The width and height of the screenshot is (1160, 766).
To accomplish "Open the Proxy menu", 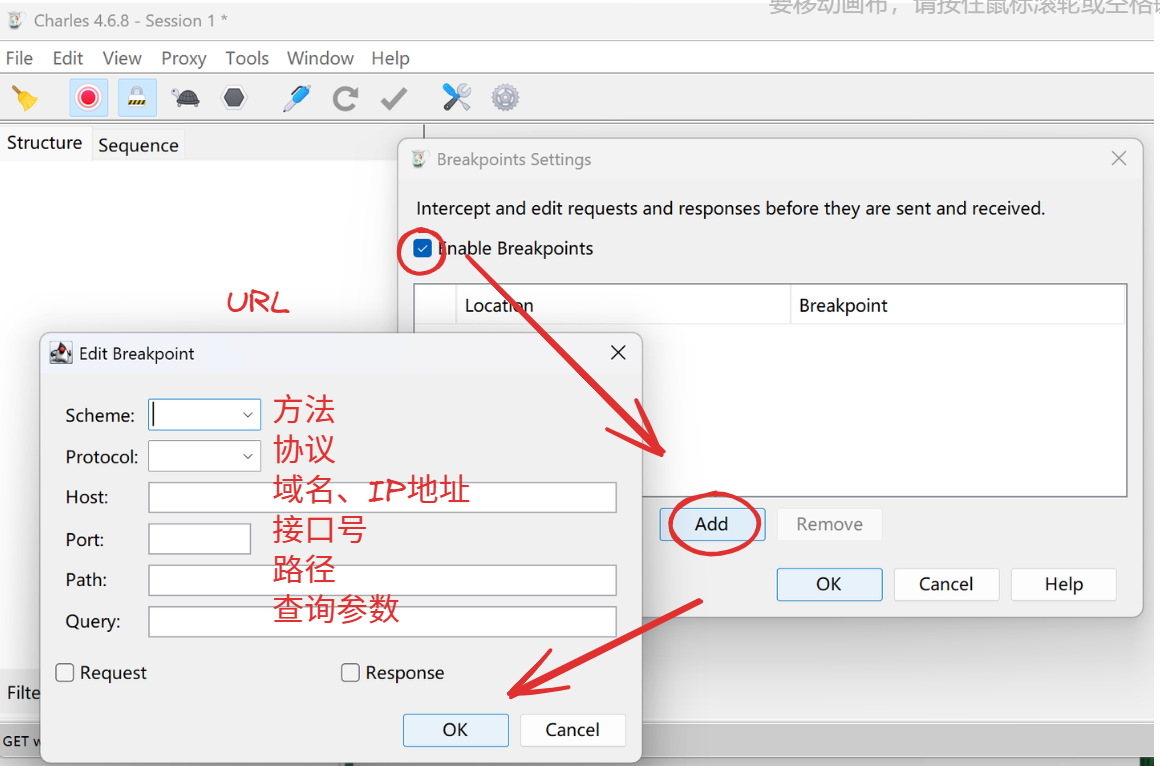I will point(183,58).
